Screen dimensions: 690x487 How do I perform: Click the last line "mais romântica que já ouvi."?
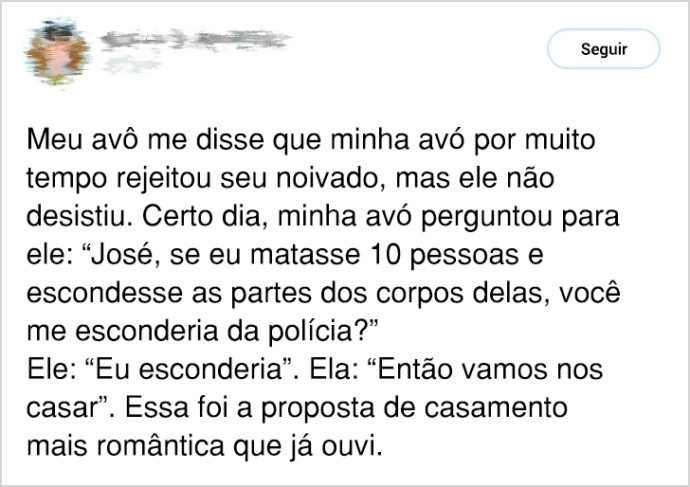point(205,446)
